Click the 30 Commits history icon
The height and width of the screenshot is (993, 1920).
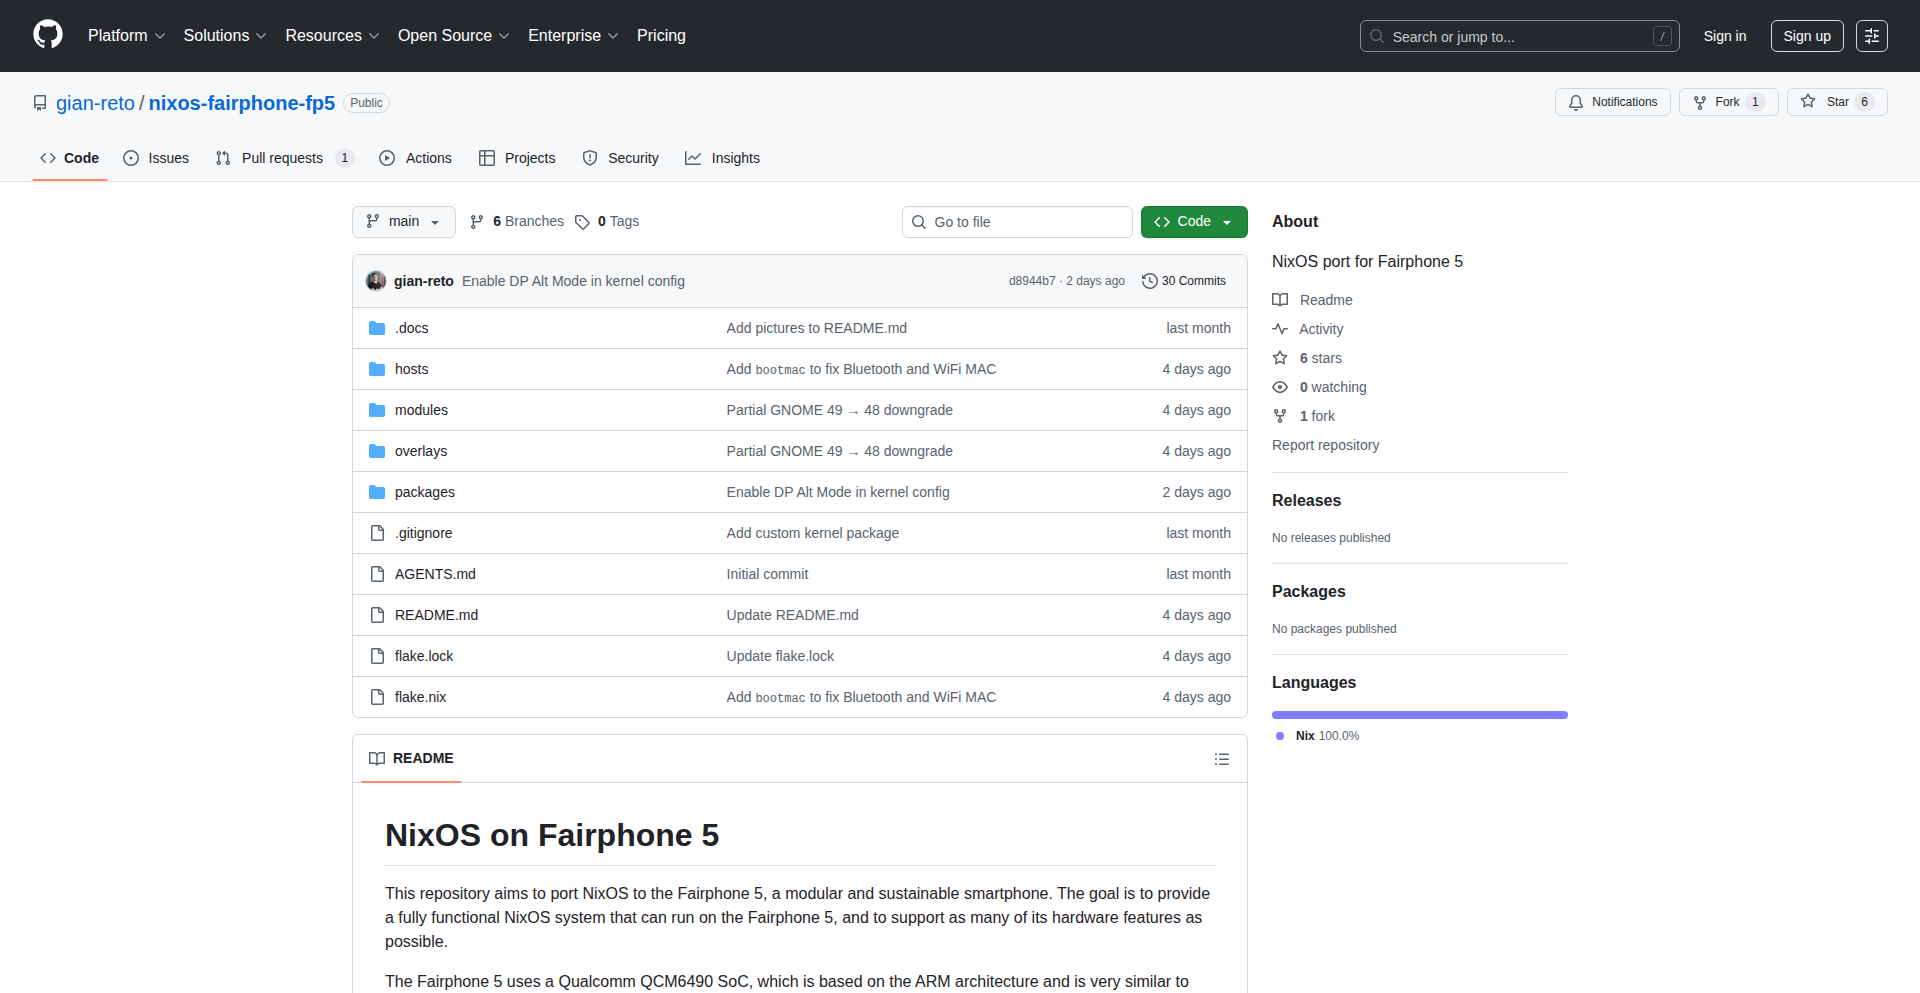pos(1149,281)
